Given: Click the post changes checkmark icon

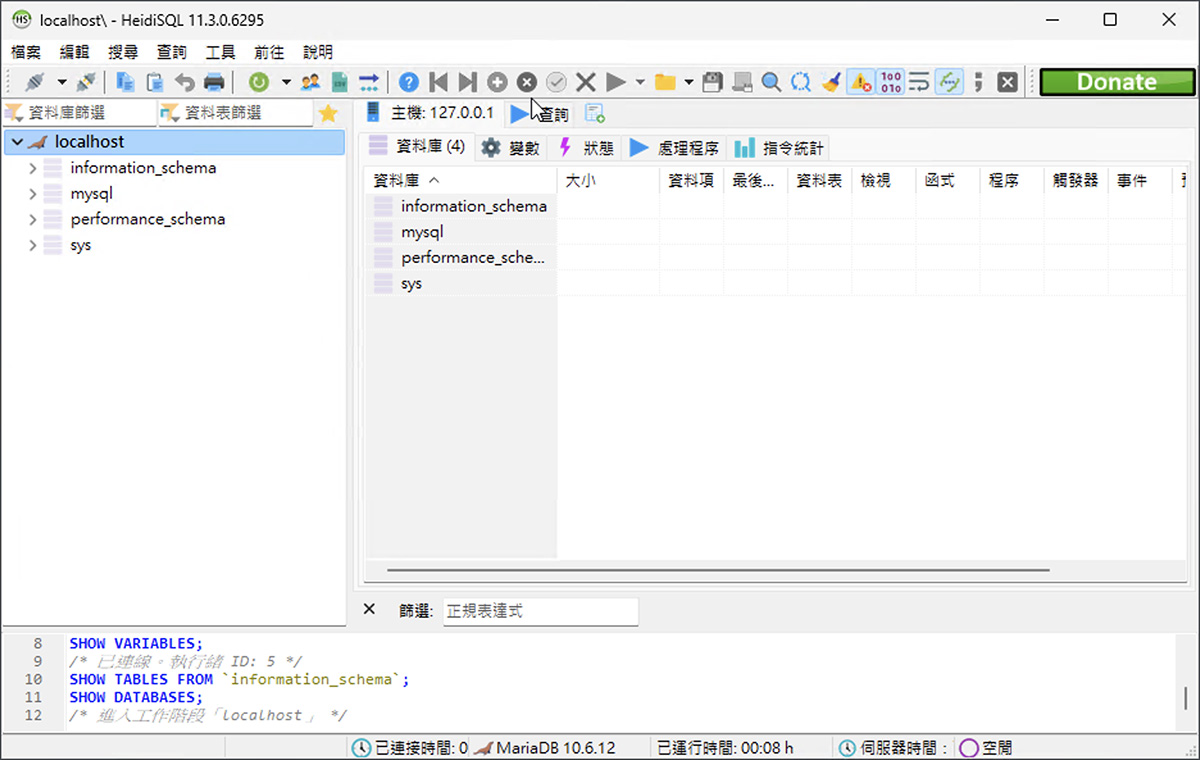Looking at the screenshot, I should [556, 82].
